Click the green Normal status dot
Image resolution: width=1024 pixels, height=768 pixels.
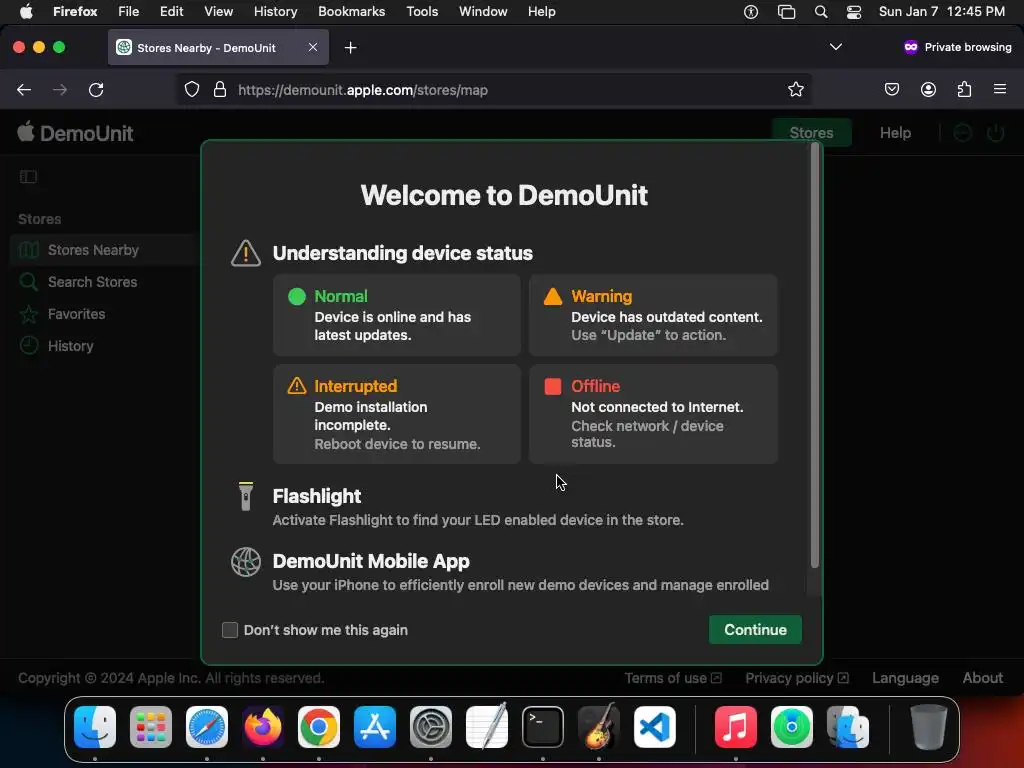click(296, 296)
